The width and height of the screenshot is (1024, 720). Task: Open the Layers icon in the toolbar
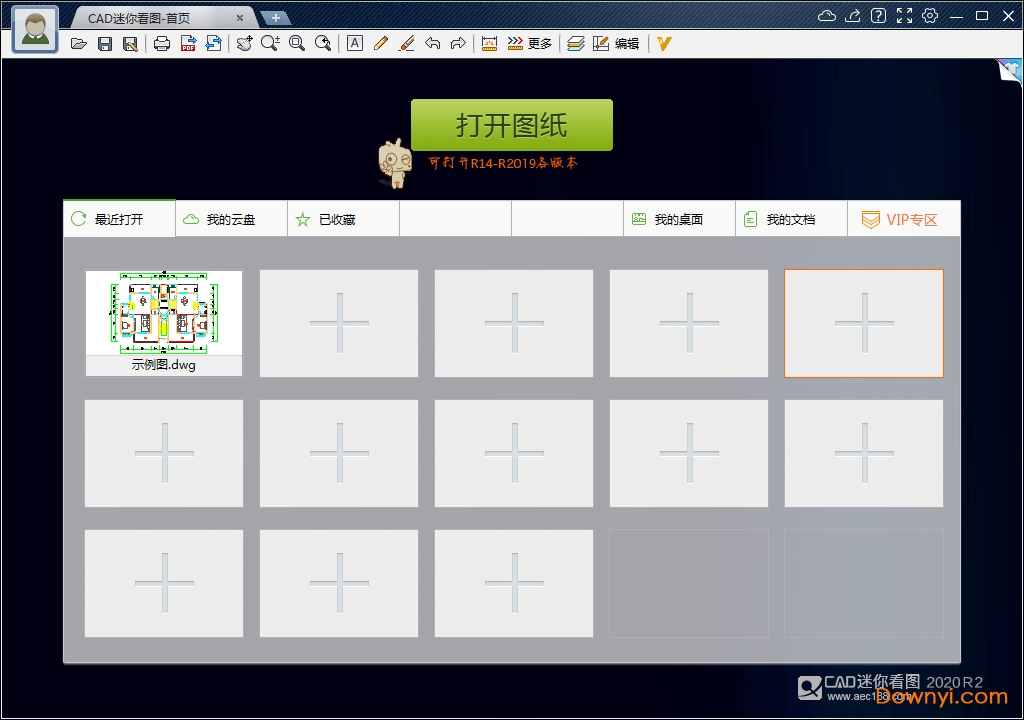577,43
